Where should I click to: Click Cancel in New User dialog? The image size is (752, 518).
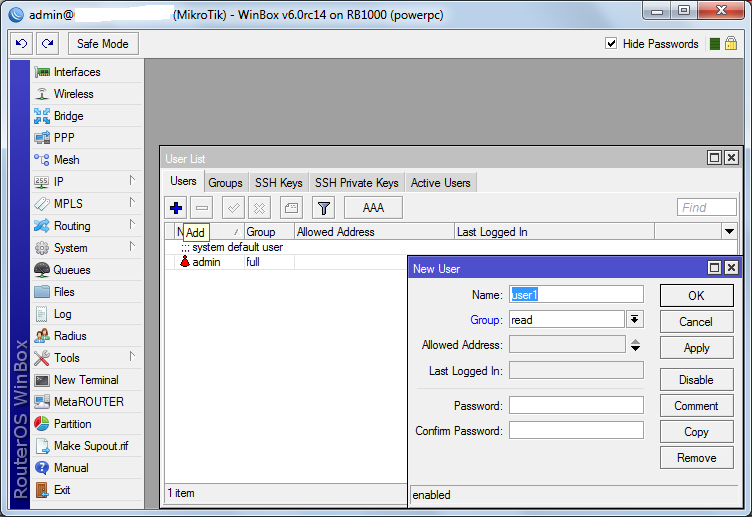tap(696, 322)
